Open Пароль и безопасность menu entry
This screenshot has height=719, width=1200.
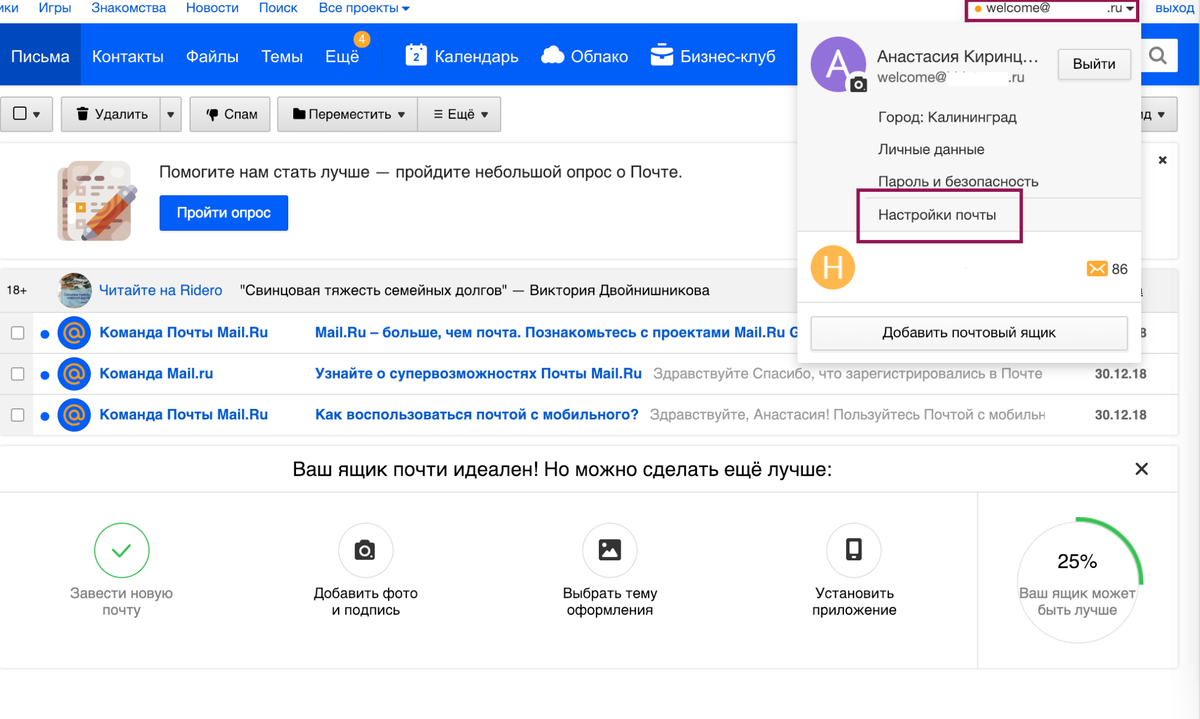(958, 181)
